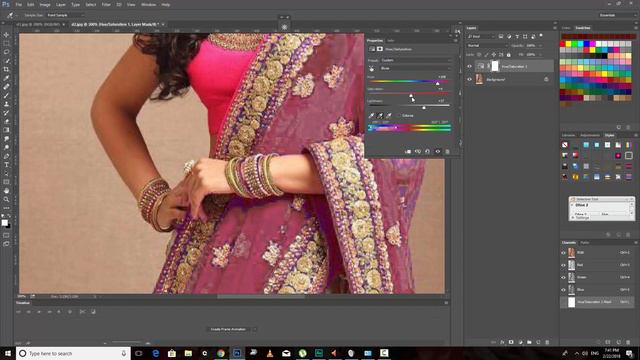This screenshot has width=640, height=360.
Task: Hide the Background layer
Action: [x=469, y=79]
